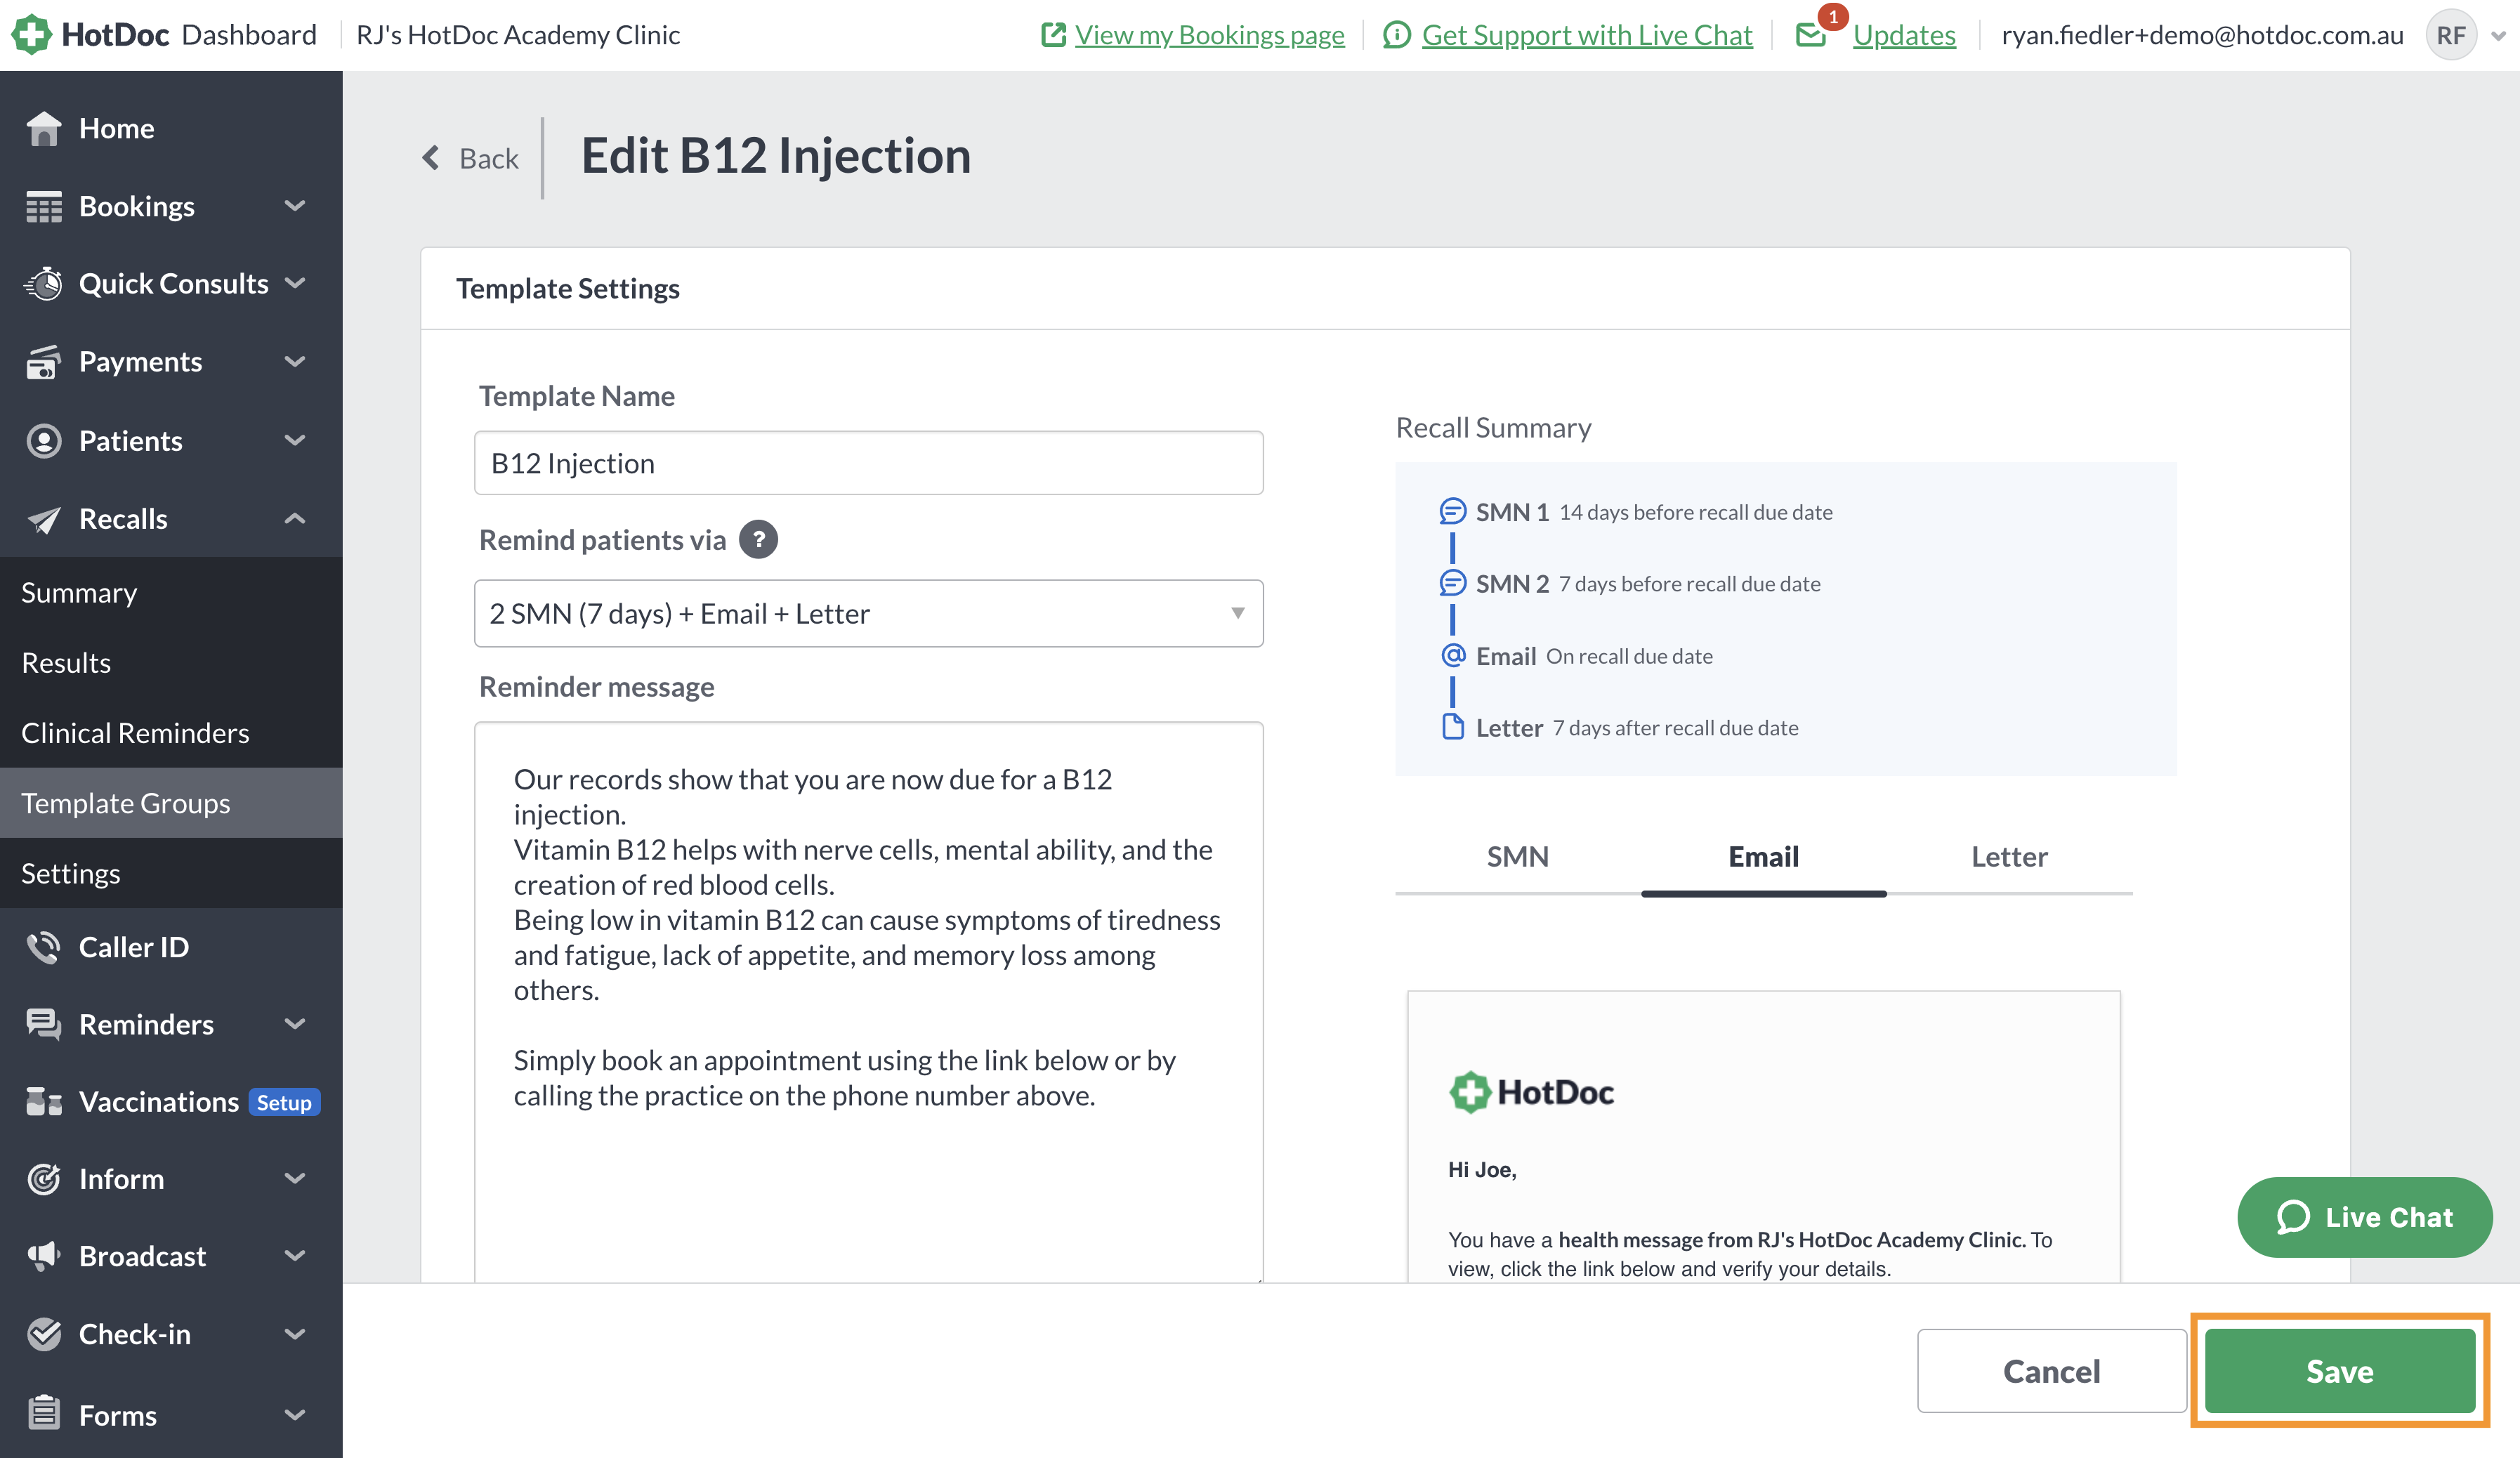Image resolution: width=2520 pixels, height=1458 pixels.
Task: Collapse the Recalls section chevron
Action: (294, 518)
